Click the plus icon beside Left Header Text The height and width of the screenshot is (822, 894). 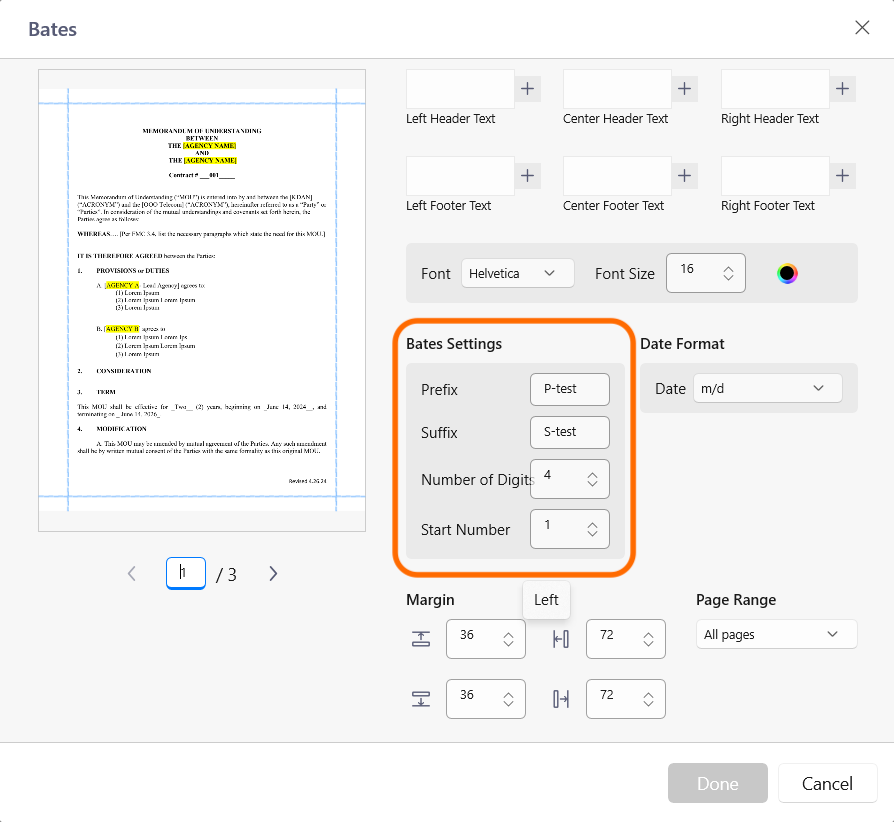point(527,88)
